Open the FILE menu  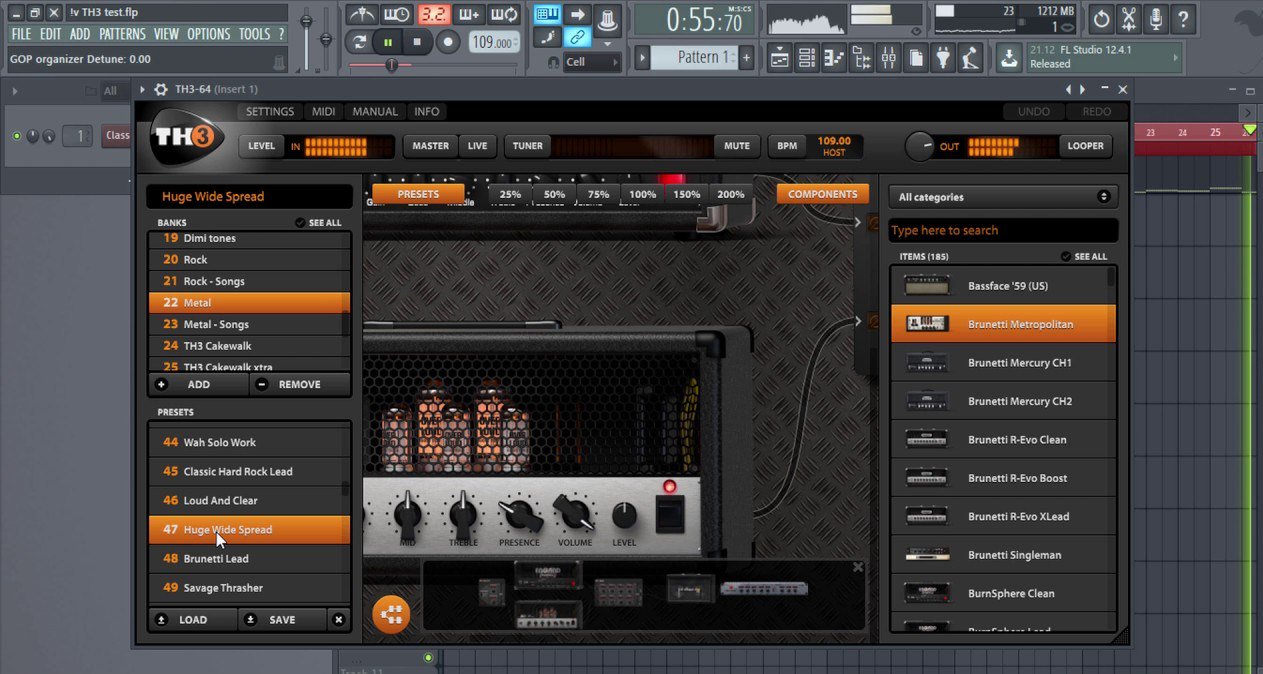21,34
